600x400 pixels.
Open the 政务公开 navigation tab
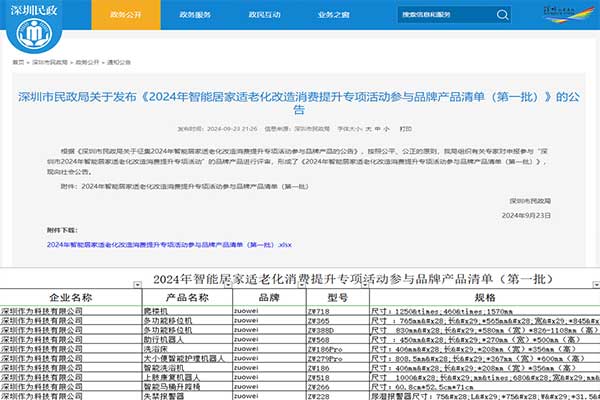tap(126, 15)
